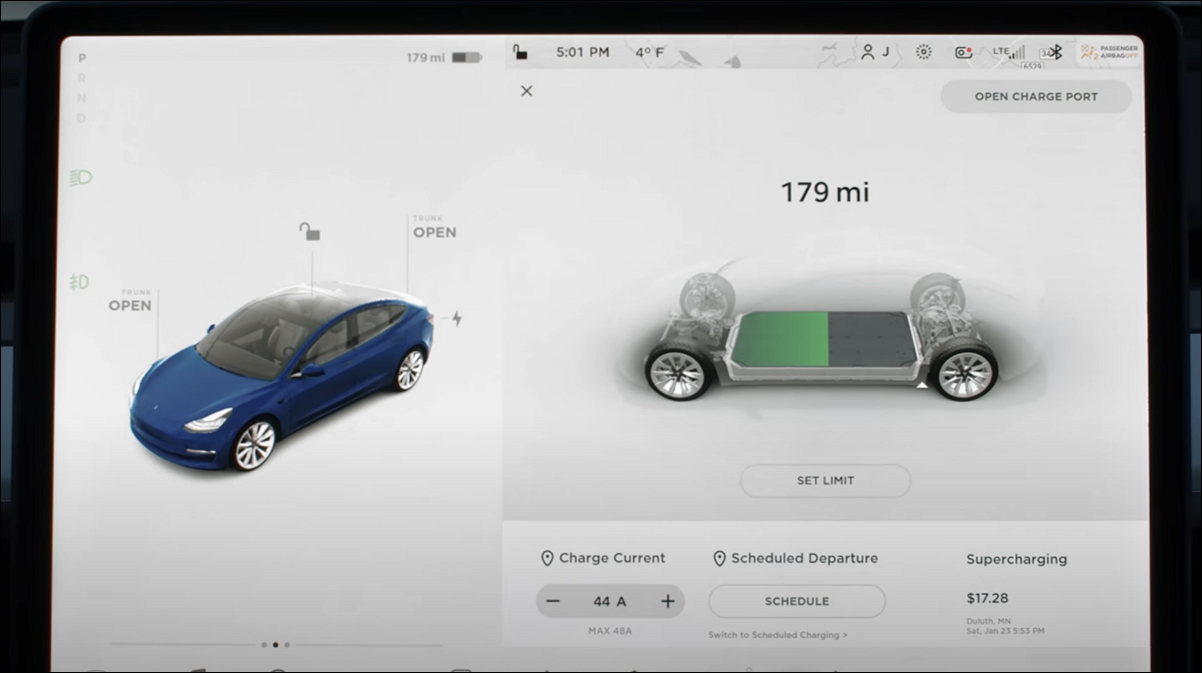This screenshot has width=1202, height=673.
Task: Tap the large 179 mi range text
Action: (x=825, y=192)
